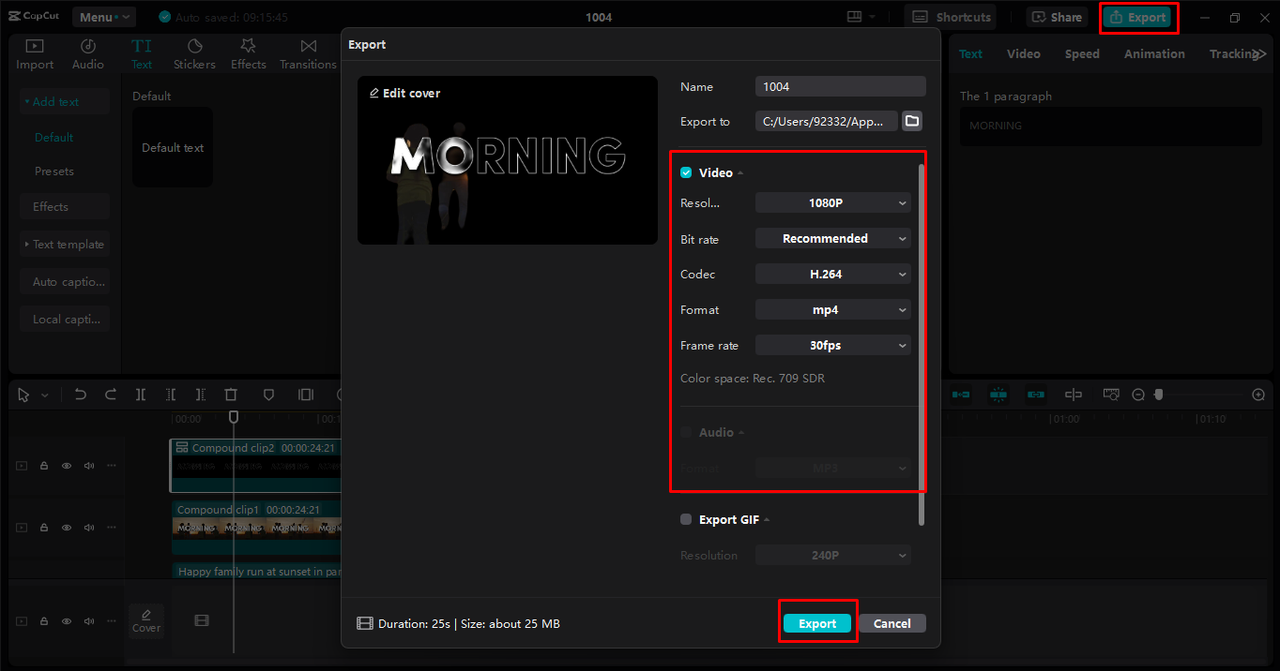Lock the Compound clip1 track
Viewport: 1280px width, 671px height.
coord(44,527)
